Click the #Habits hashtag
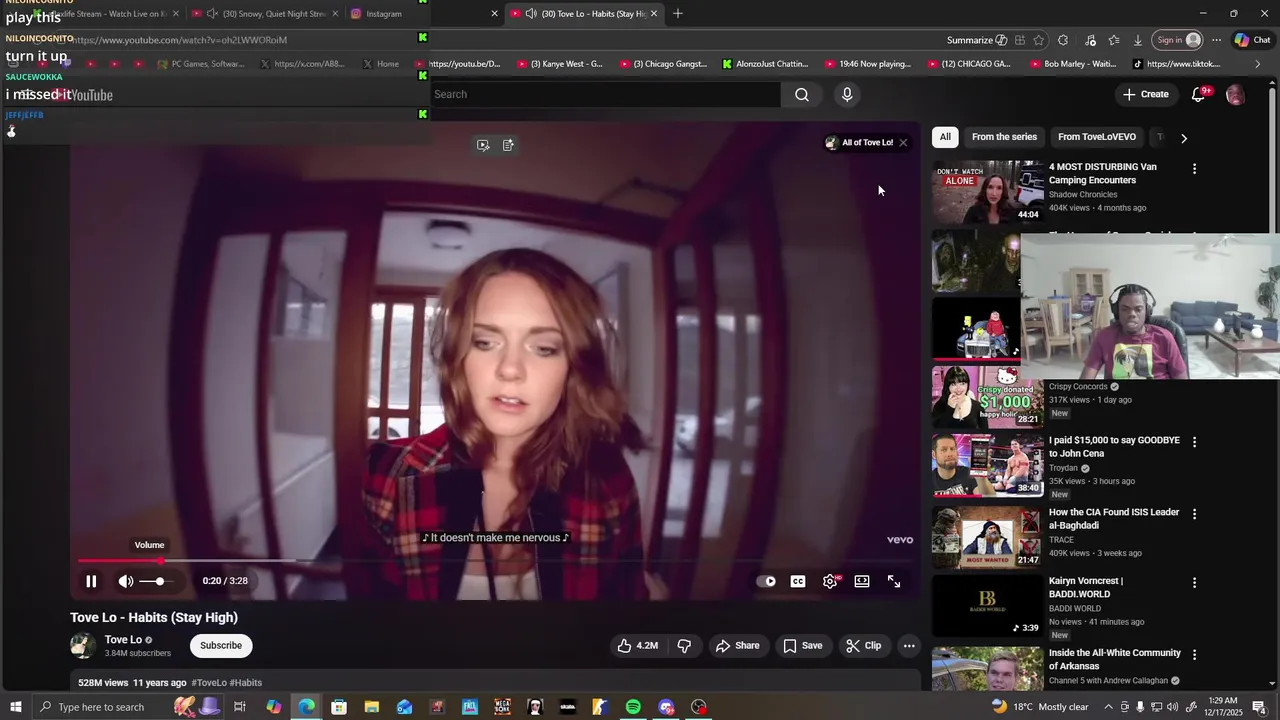The height and width of the screenshot is (720, 1280). [246, 683]
